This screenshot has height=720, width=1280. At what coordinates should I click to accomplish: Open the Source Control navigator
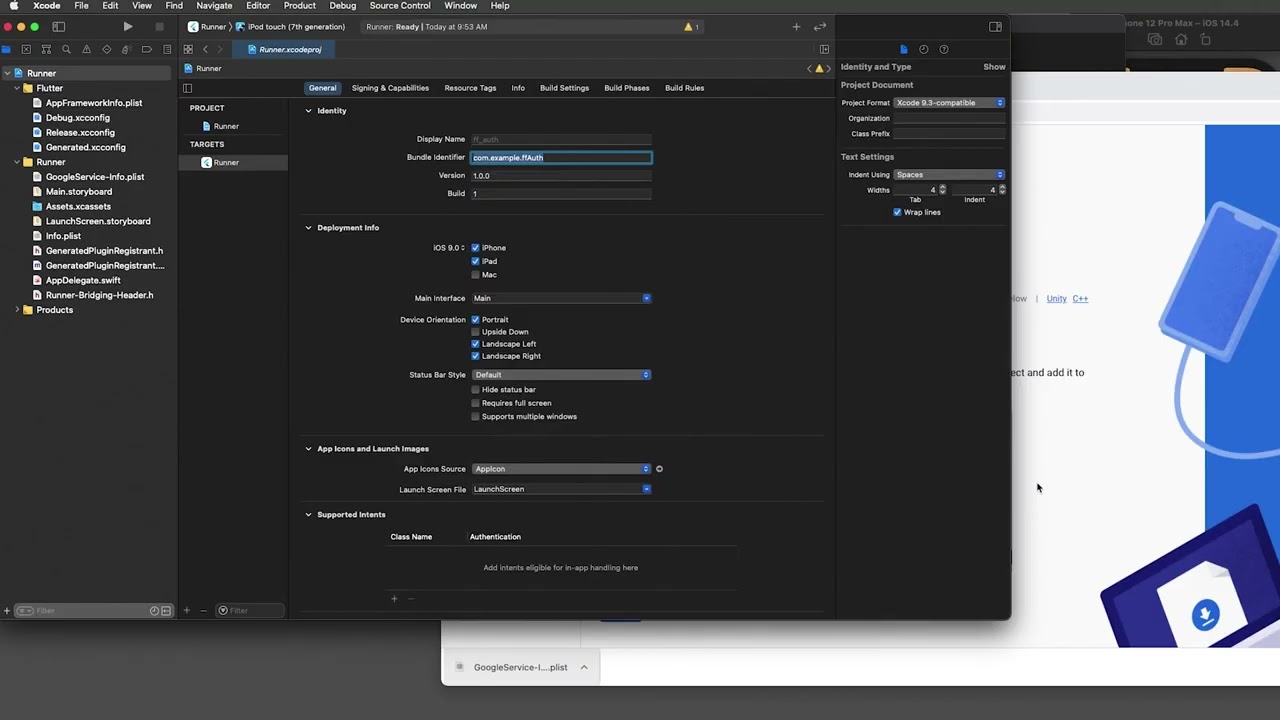coord(26,49)
